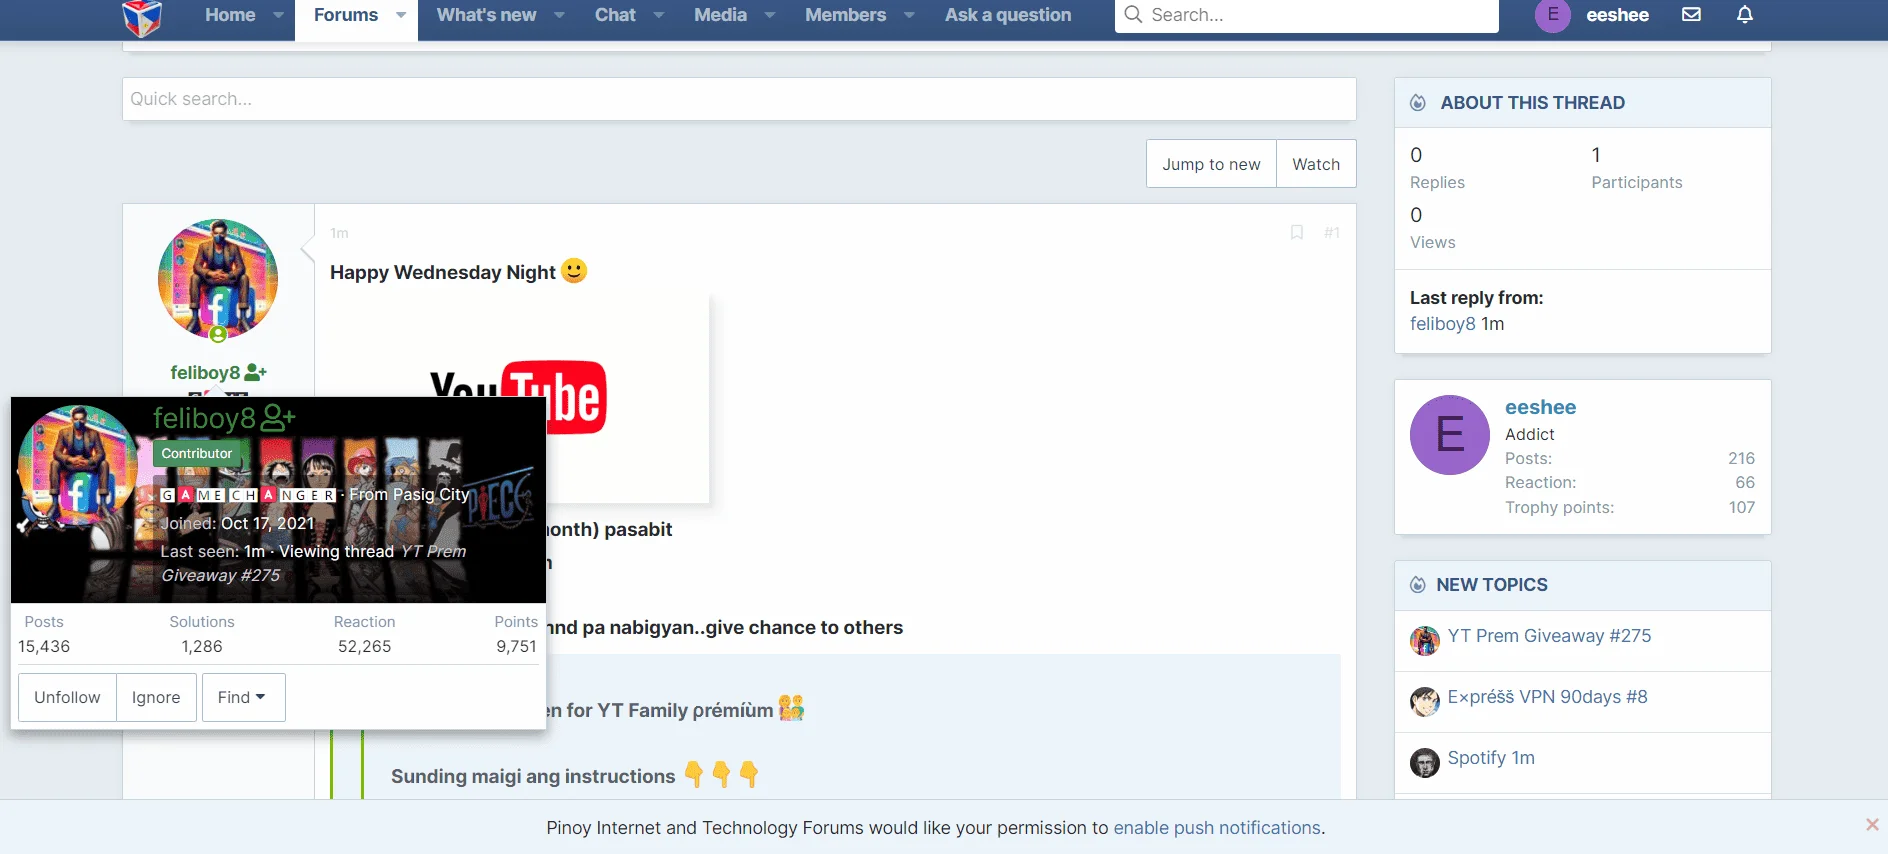This screenshot has height=854, width=1888.
Task: Click Ignore in feliboy8 popup
Action: coord(156,697)
